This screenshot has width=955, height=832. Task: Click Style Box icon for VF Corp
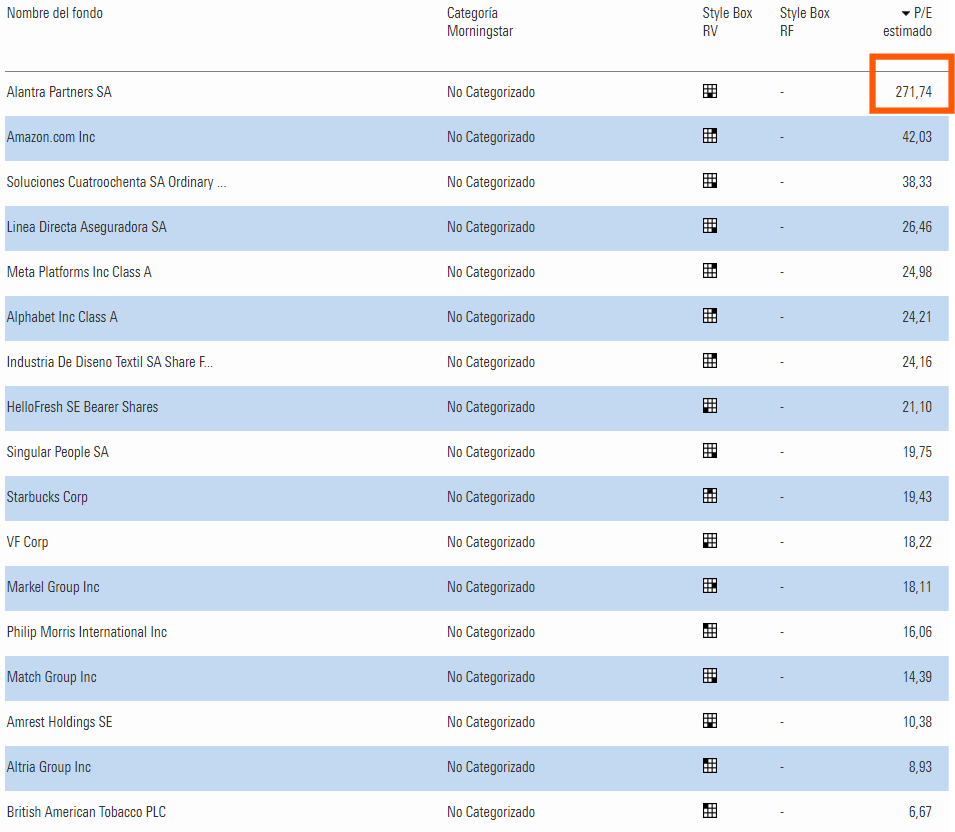click(x=710, y=541)
